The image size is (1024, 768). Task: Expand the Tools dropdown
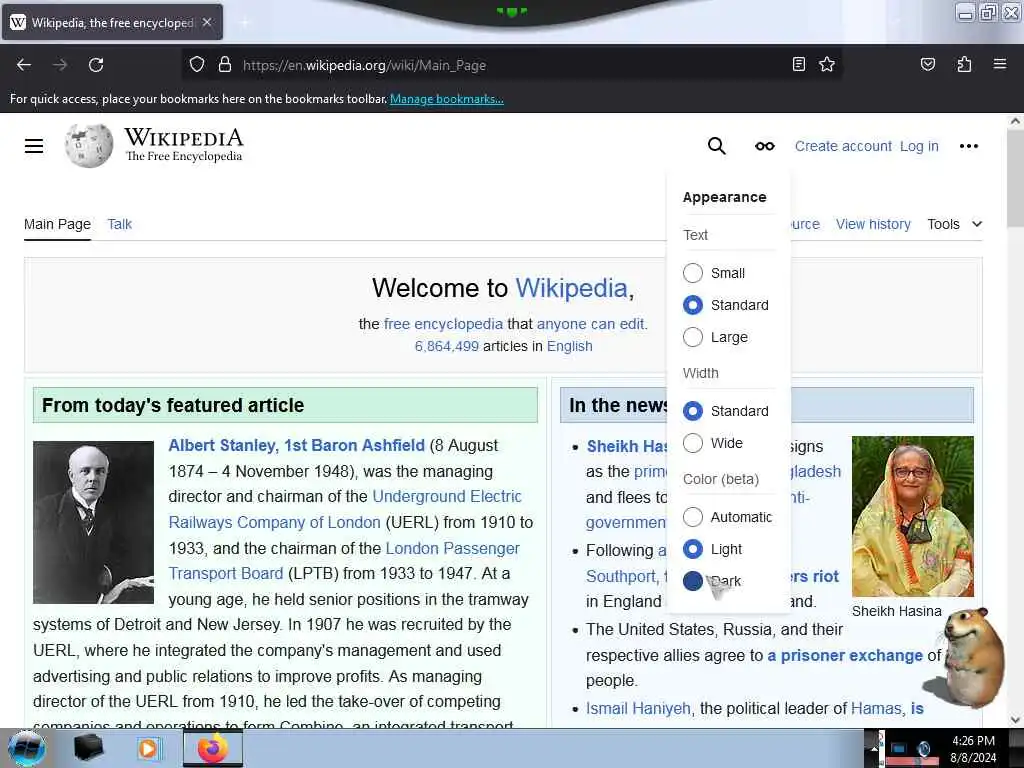(954, 224)
